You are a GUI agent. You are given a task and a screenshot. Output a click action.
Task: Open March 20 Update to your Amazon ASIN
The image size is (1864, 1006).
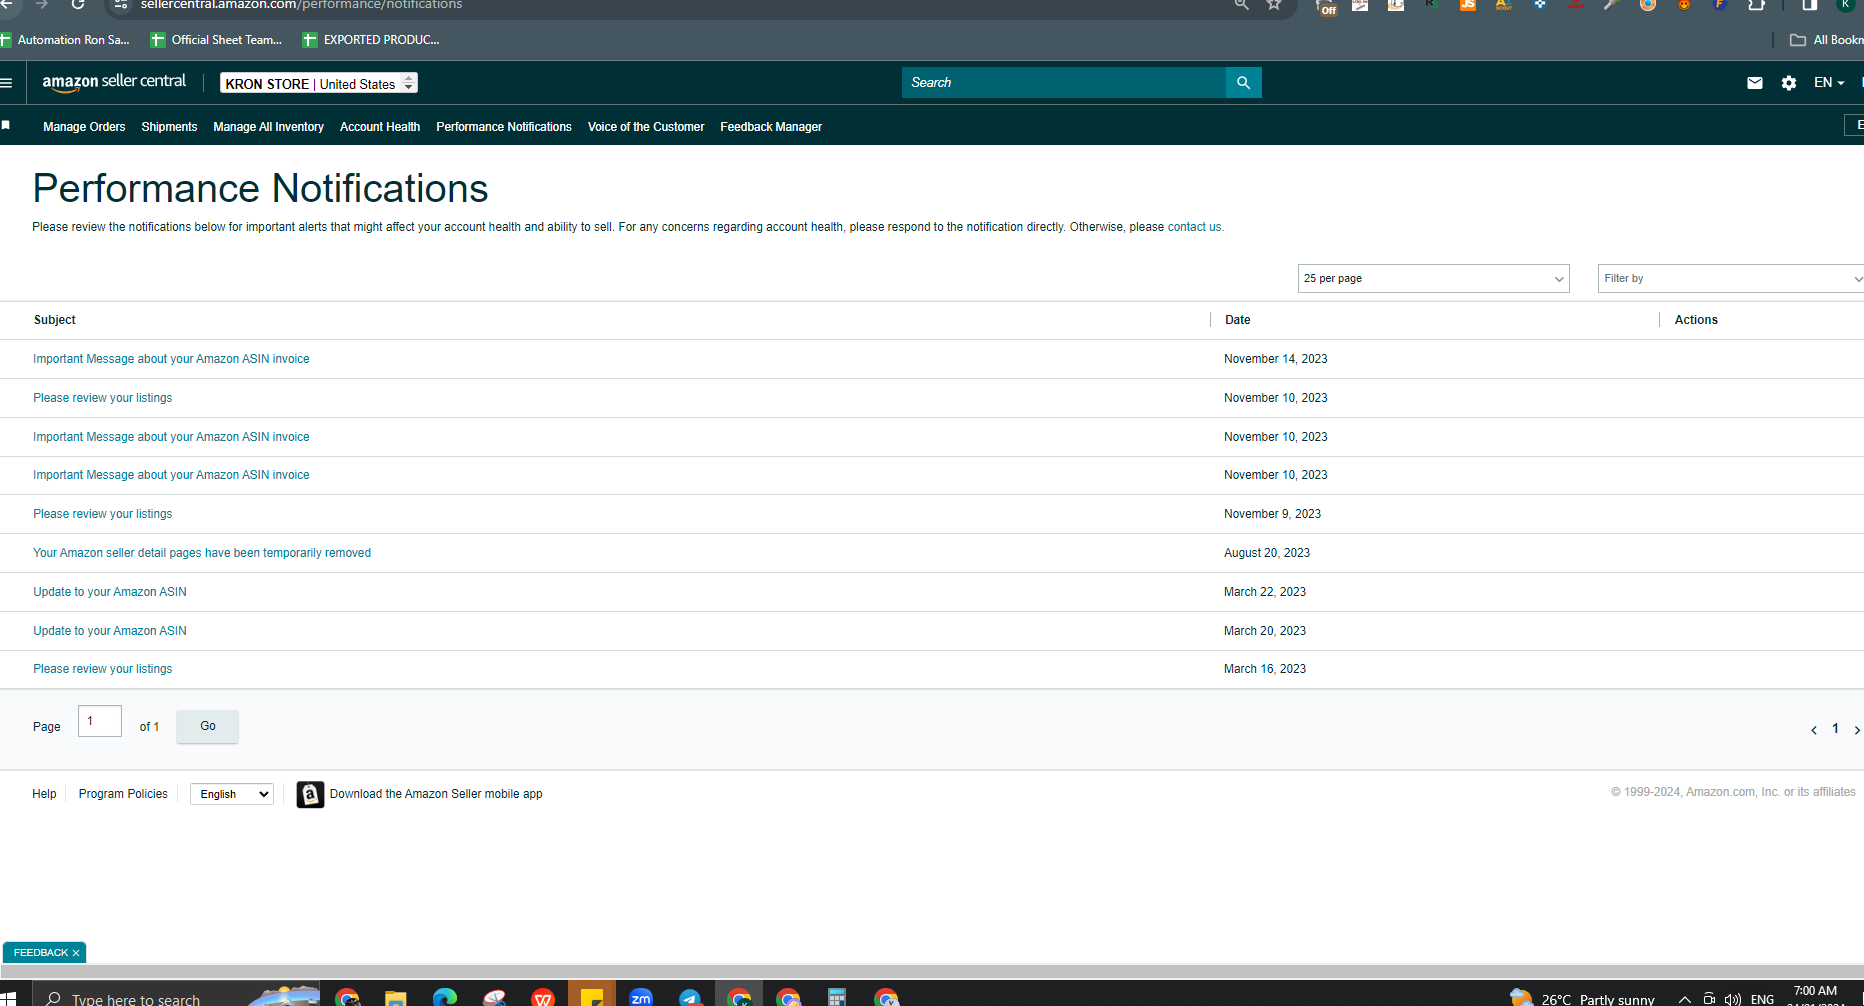[x=110, y=631]
